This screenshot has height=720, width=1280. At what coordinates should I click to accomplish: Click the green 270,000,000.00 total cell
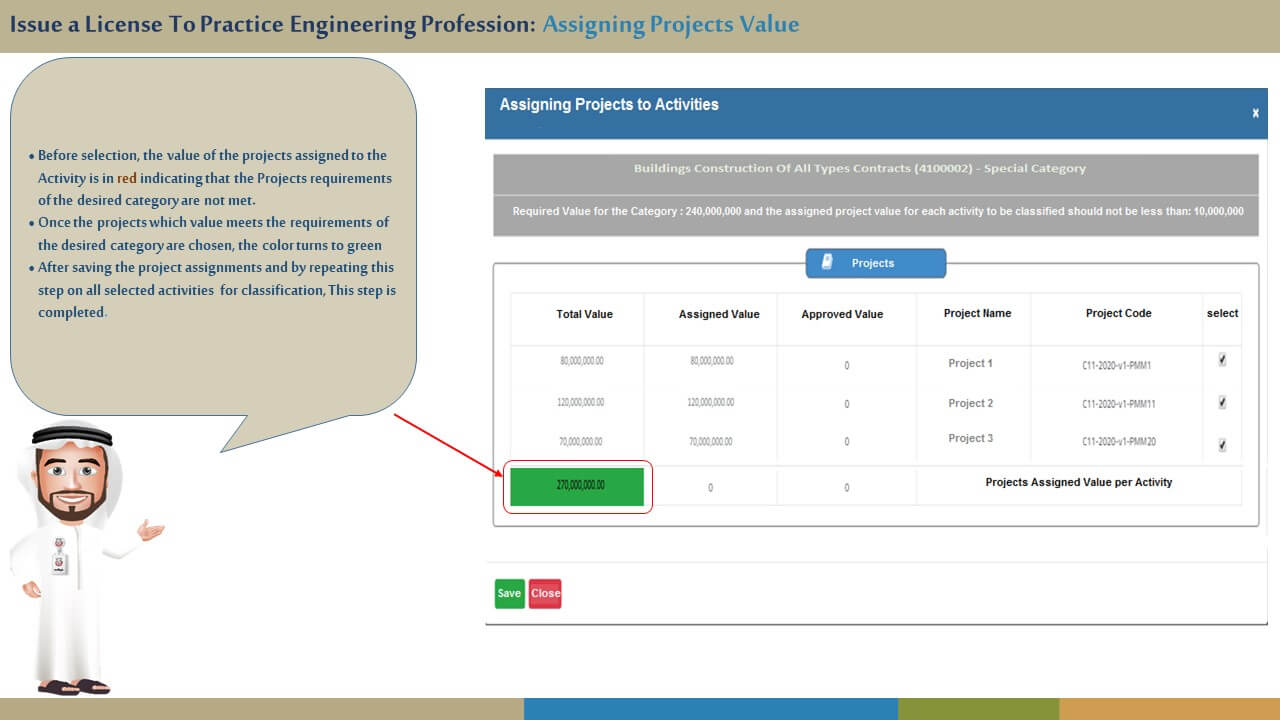tap(577, 486)
